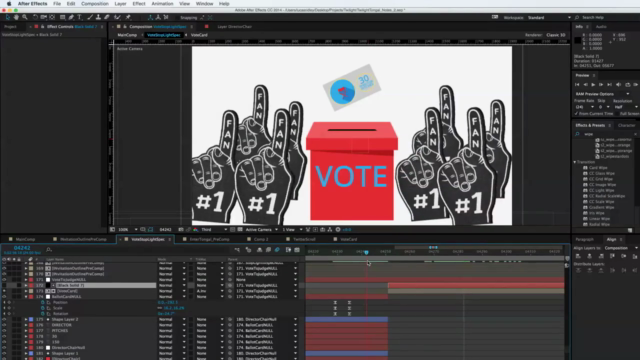Jump to last frame in Preview panel

[609, 84]
